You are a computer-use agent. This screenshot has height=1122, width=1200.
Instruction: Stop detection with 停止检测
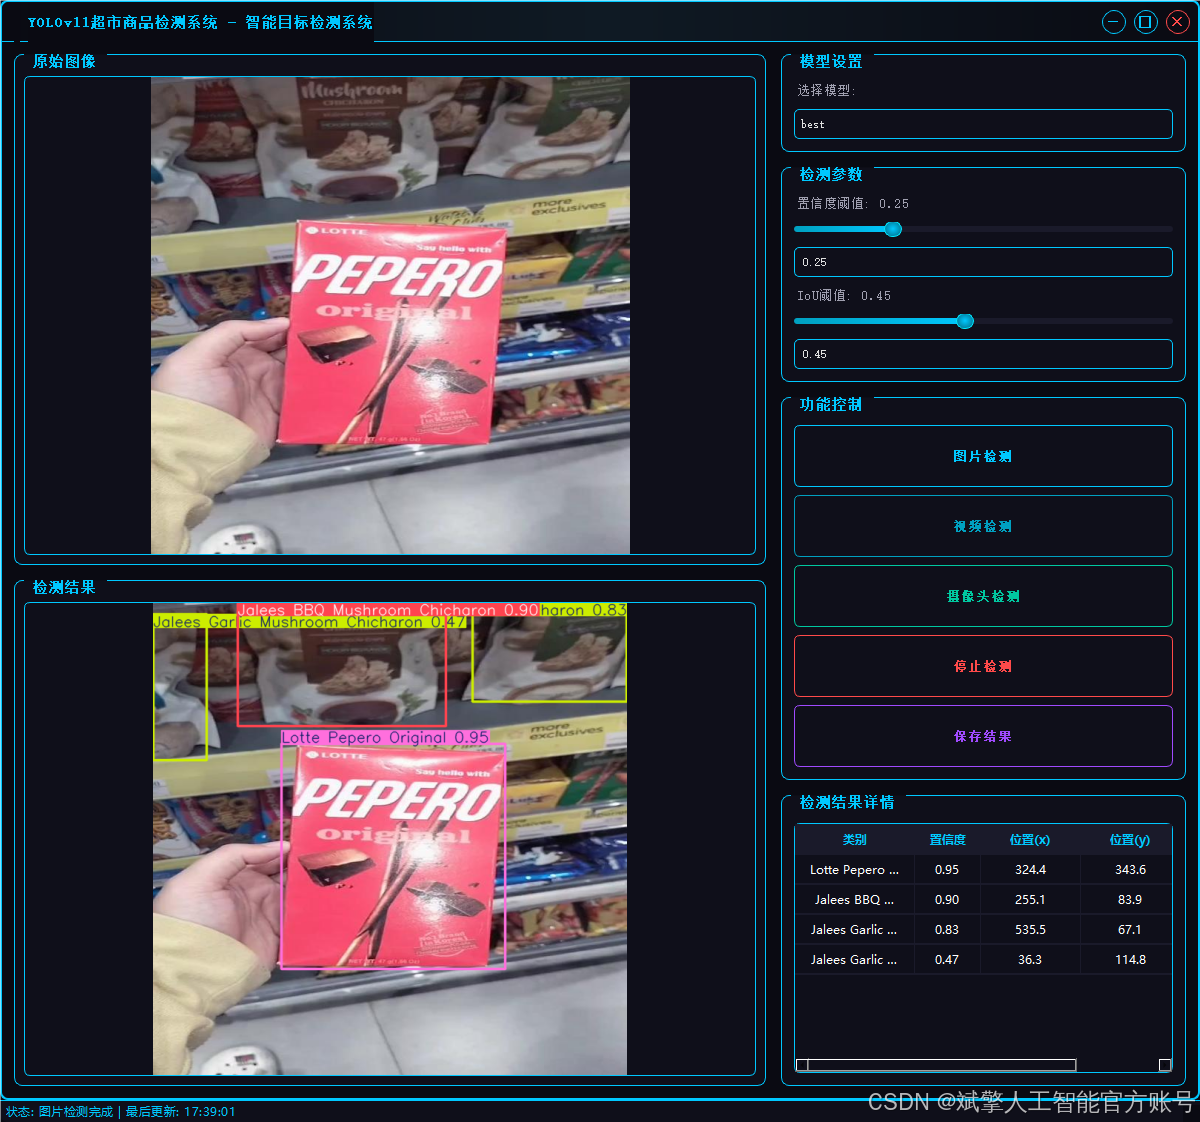pyautogui.click(x=983, y=666)
